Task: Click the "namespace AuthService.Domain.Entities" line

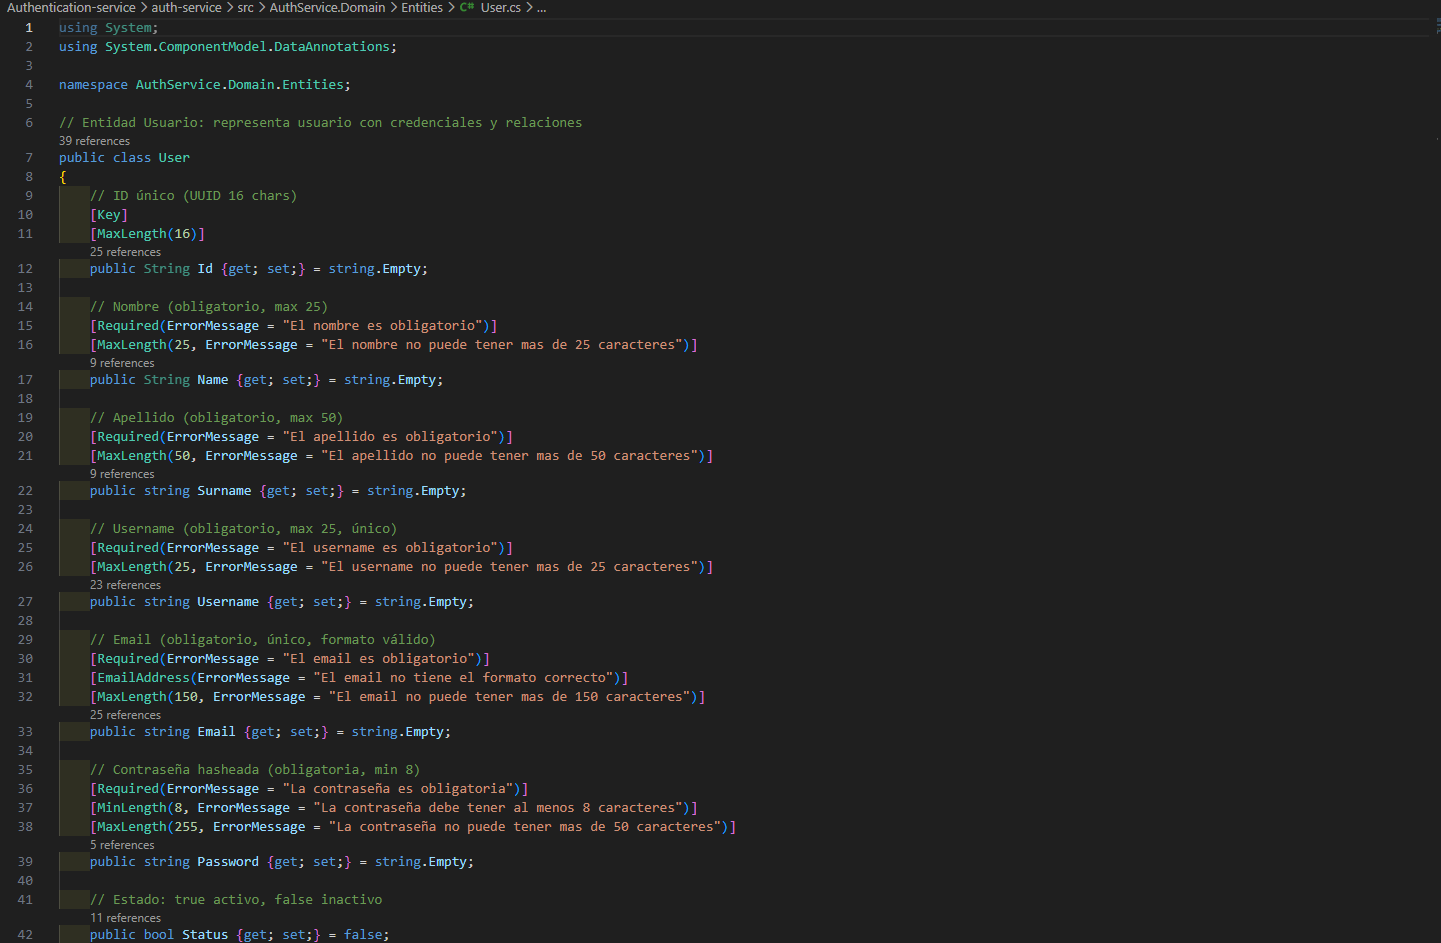Action: (205, 85)
